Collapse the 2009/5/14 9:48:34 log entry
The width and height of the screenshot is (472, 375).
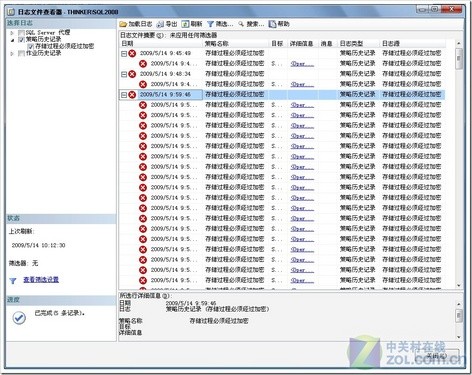coord(124,74)
